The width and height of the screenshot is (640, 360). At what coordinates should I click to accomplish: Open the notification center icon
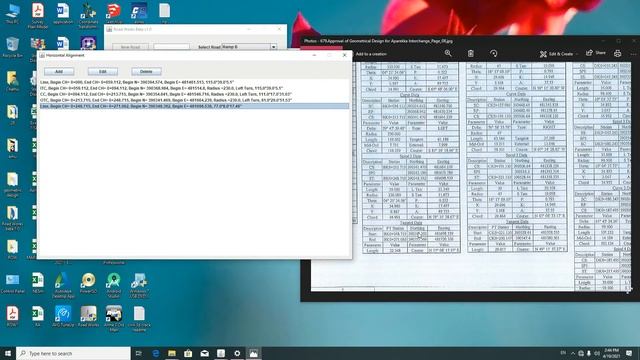point(629,353)
